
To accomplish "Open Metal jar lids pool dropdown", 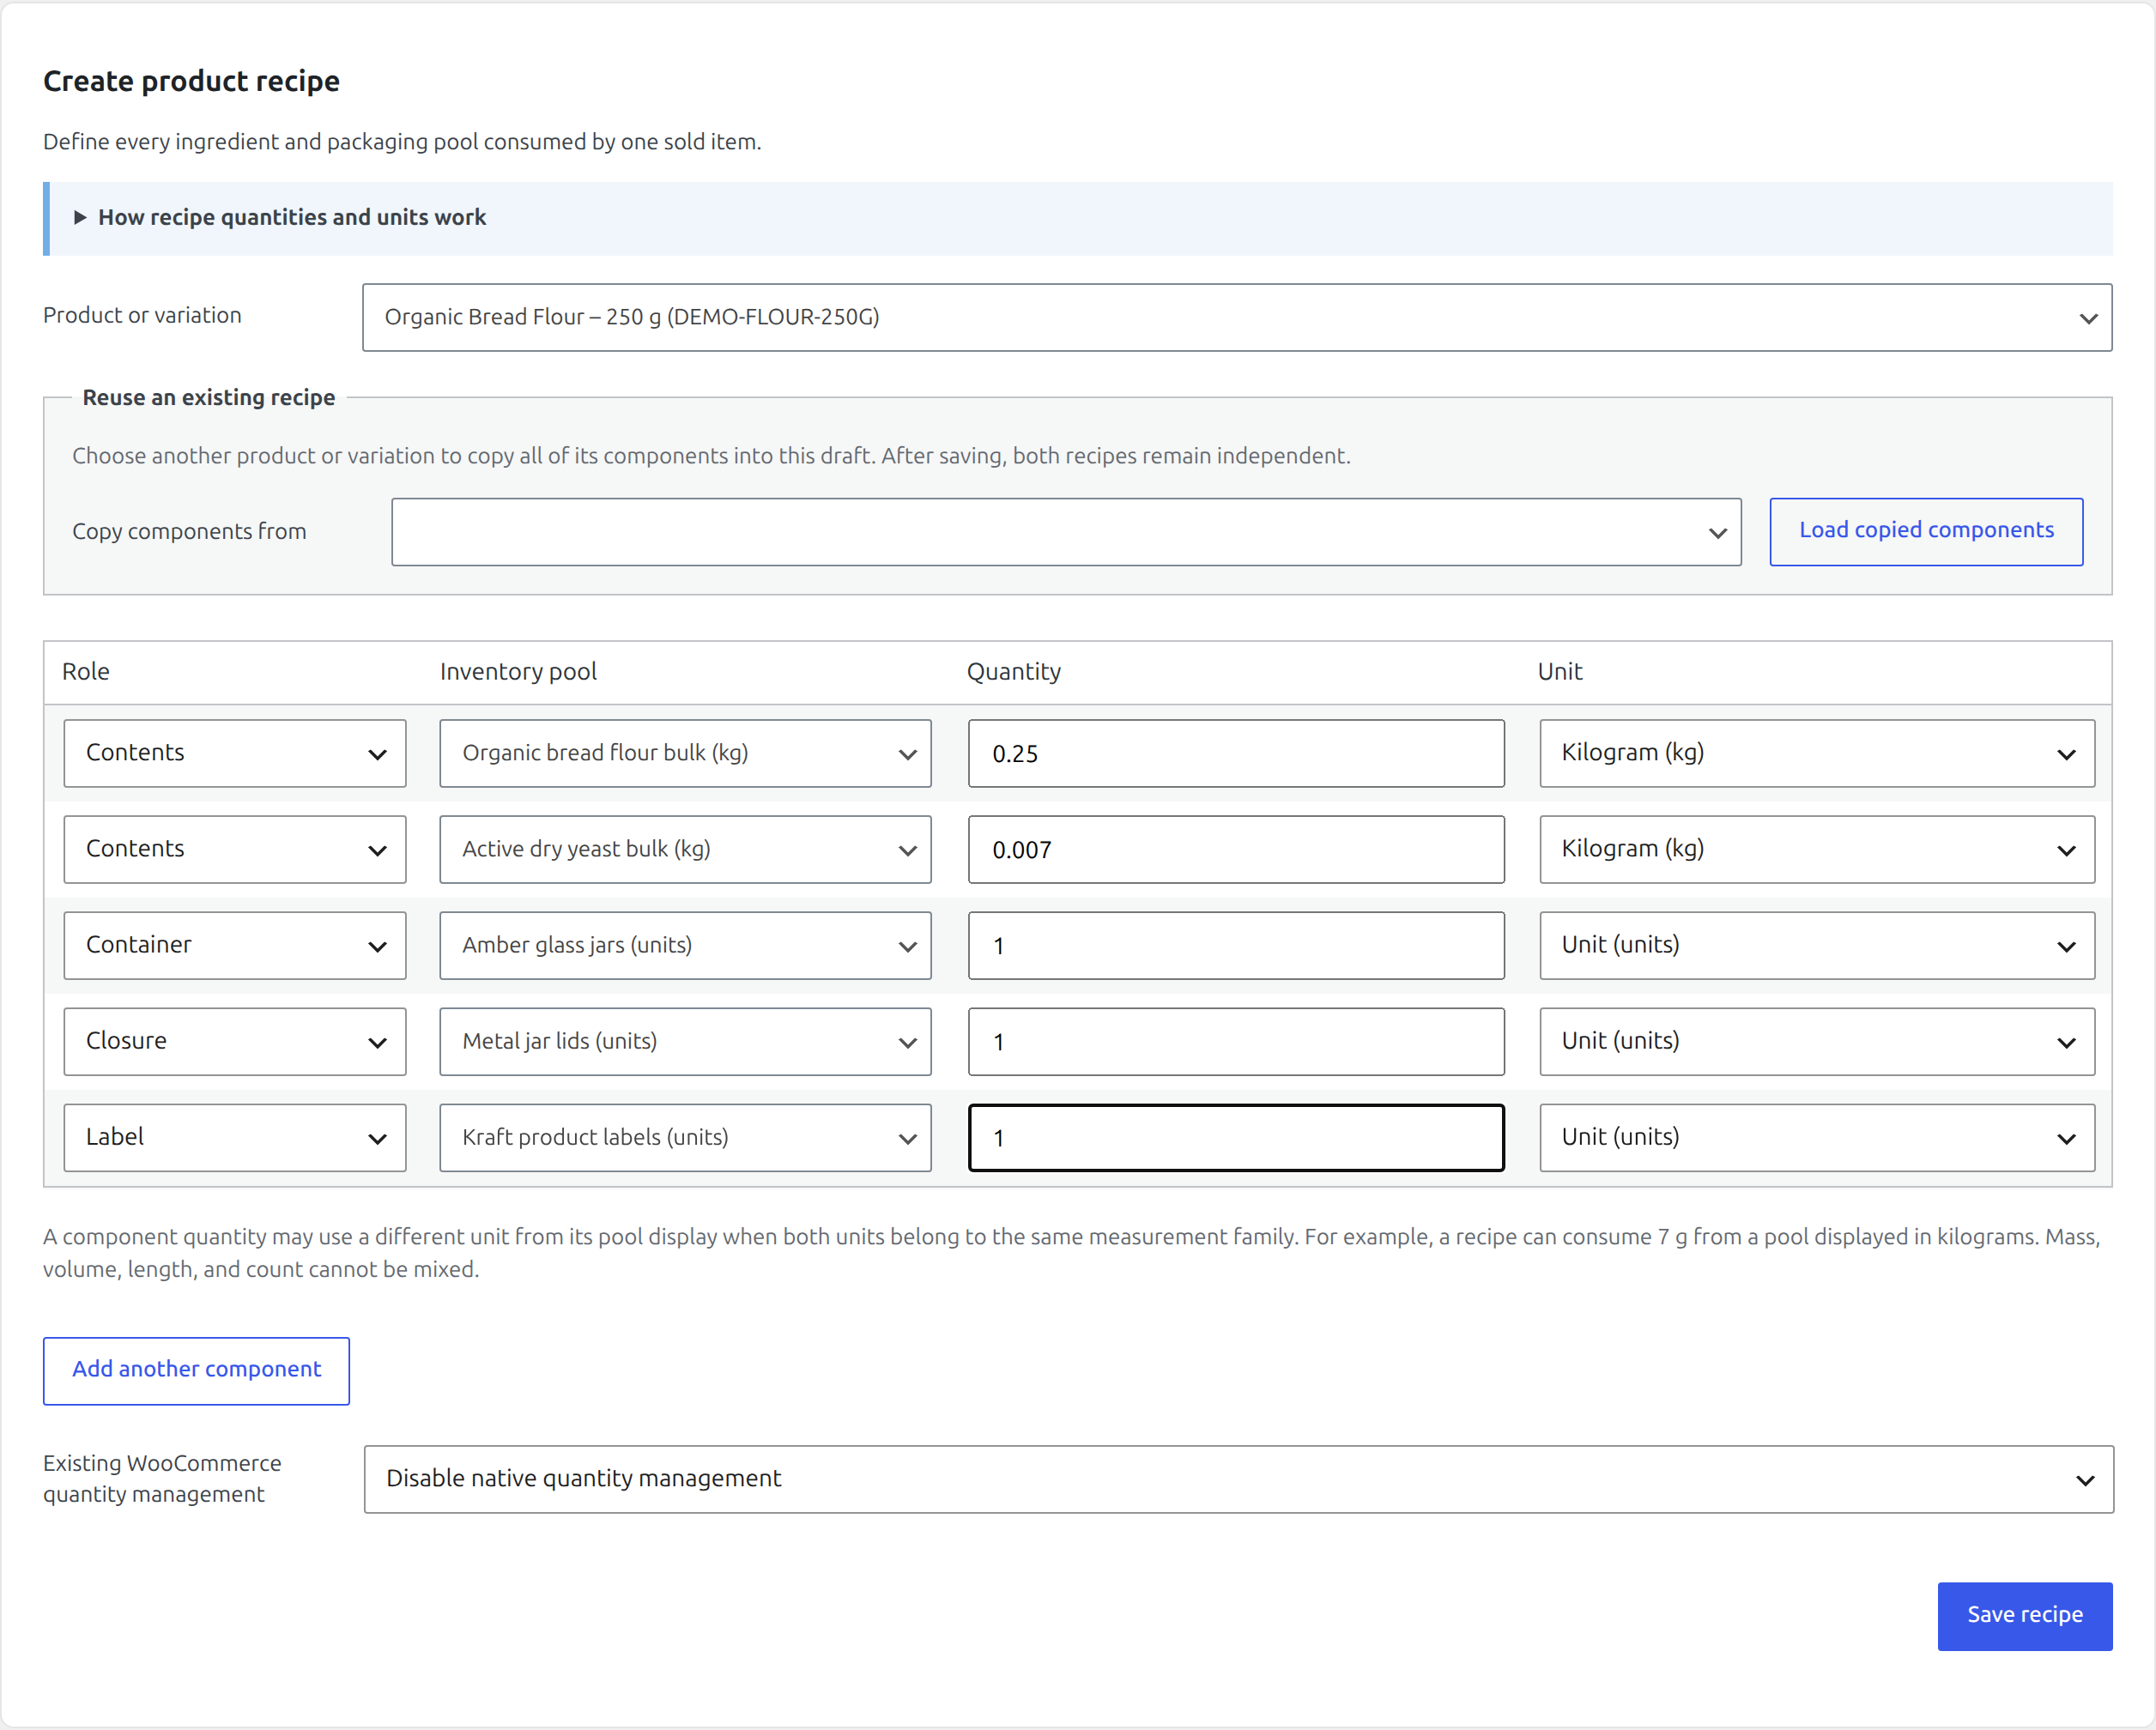I will click(685, 1041).
